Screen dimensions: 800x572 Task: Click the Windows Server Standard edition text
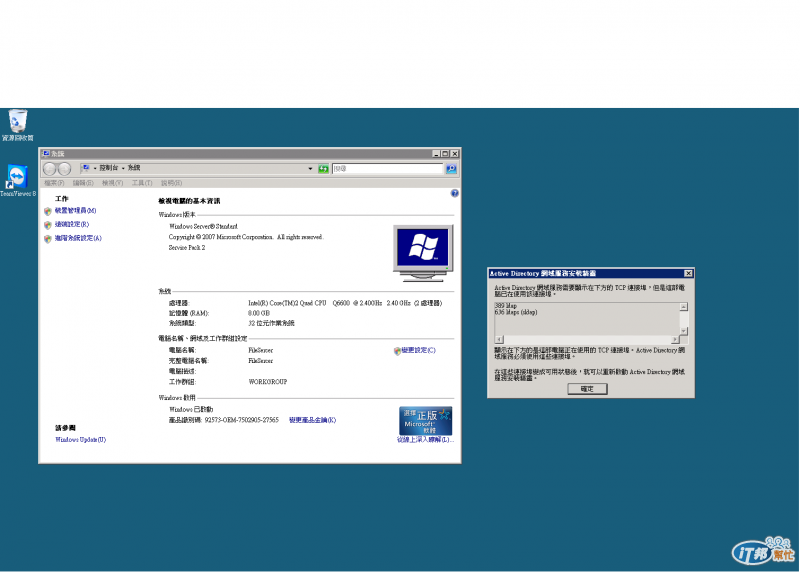204,227
